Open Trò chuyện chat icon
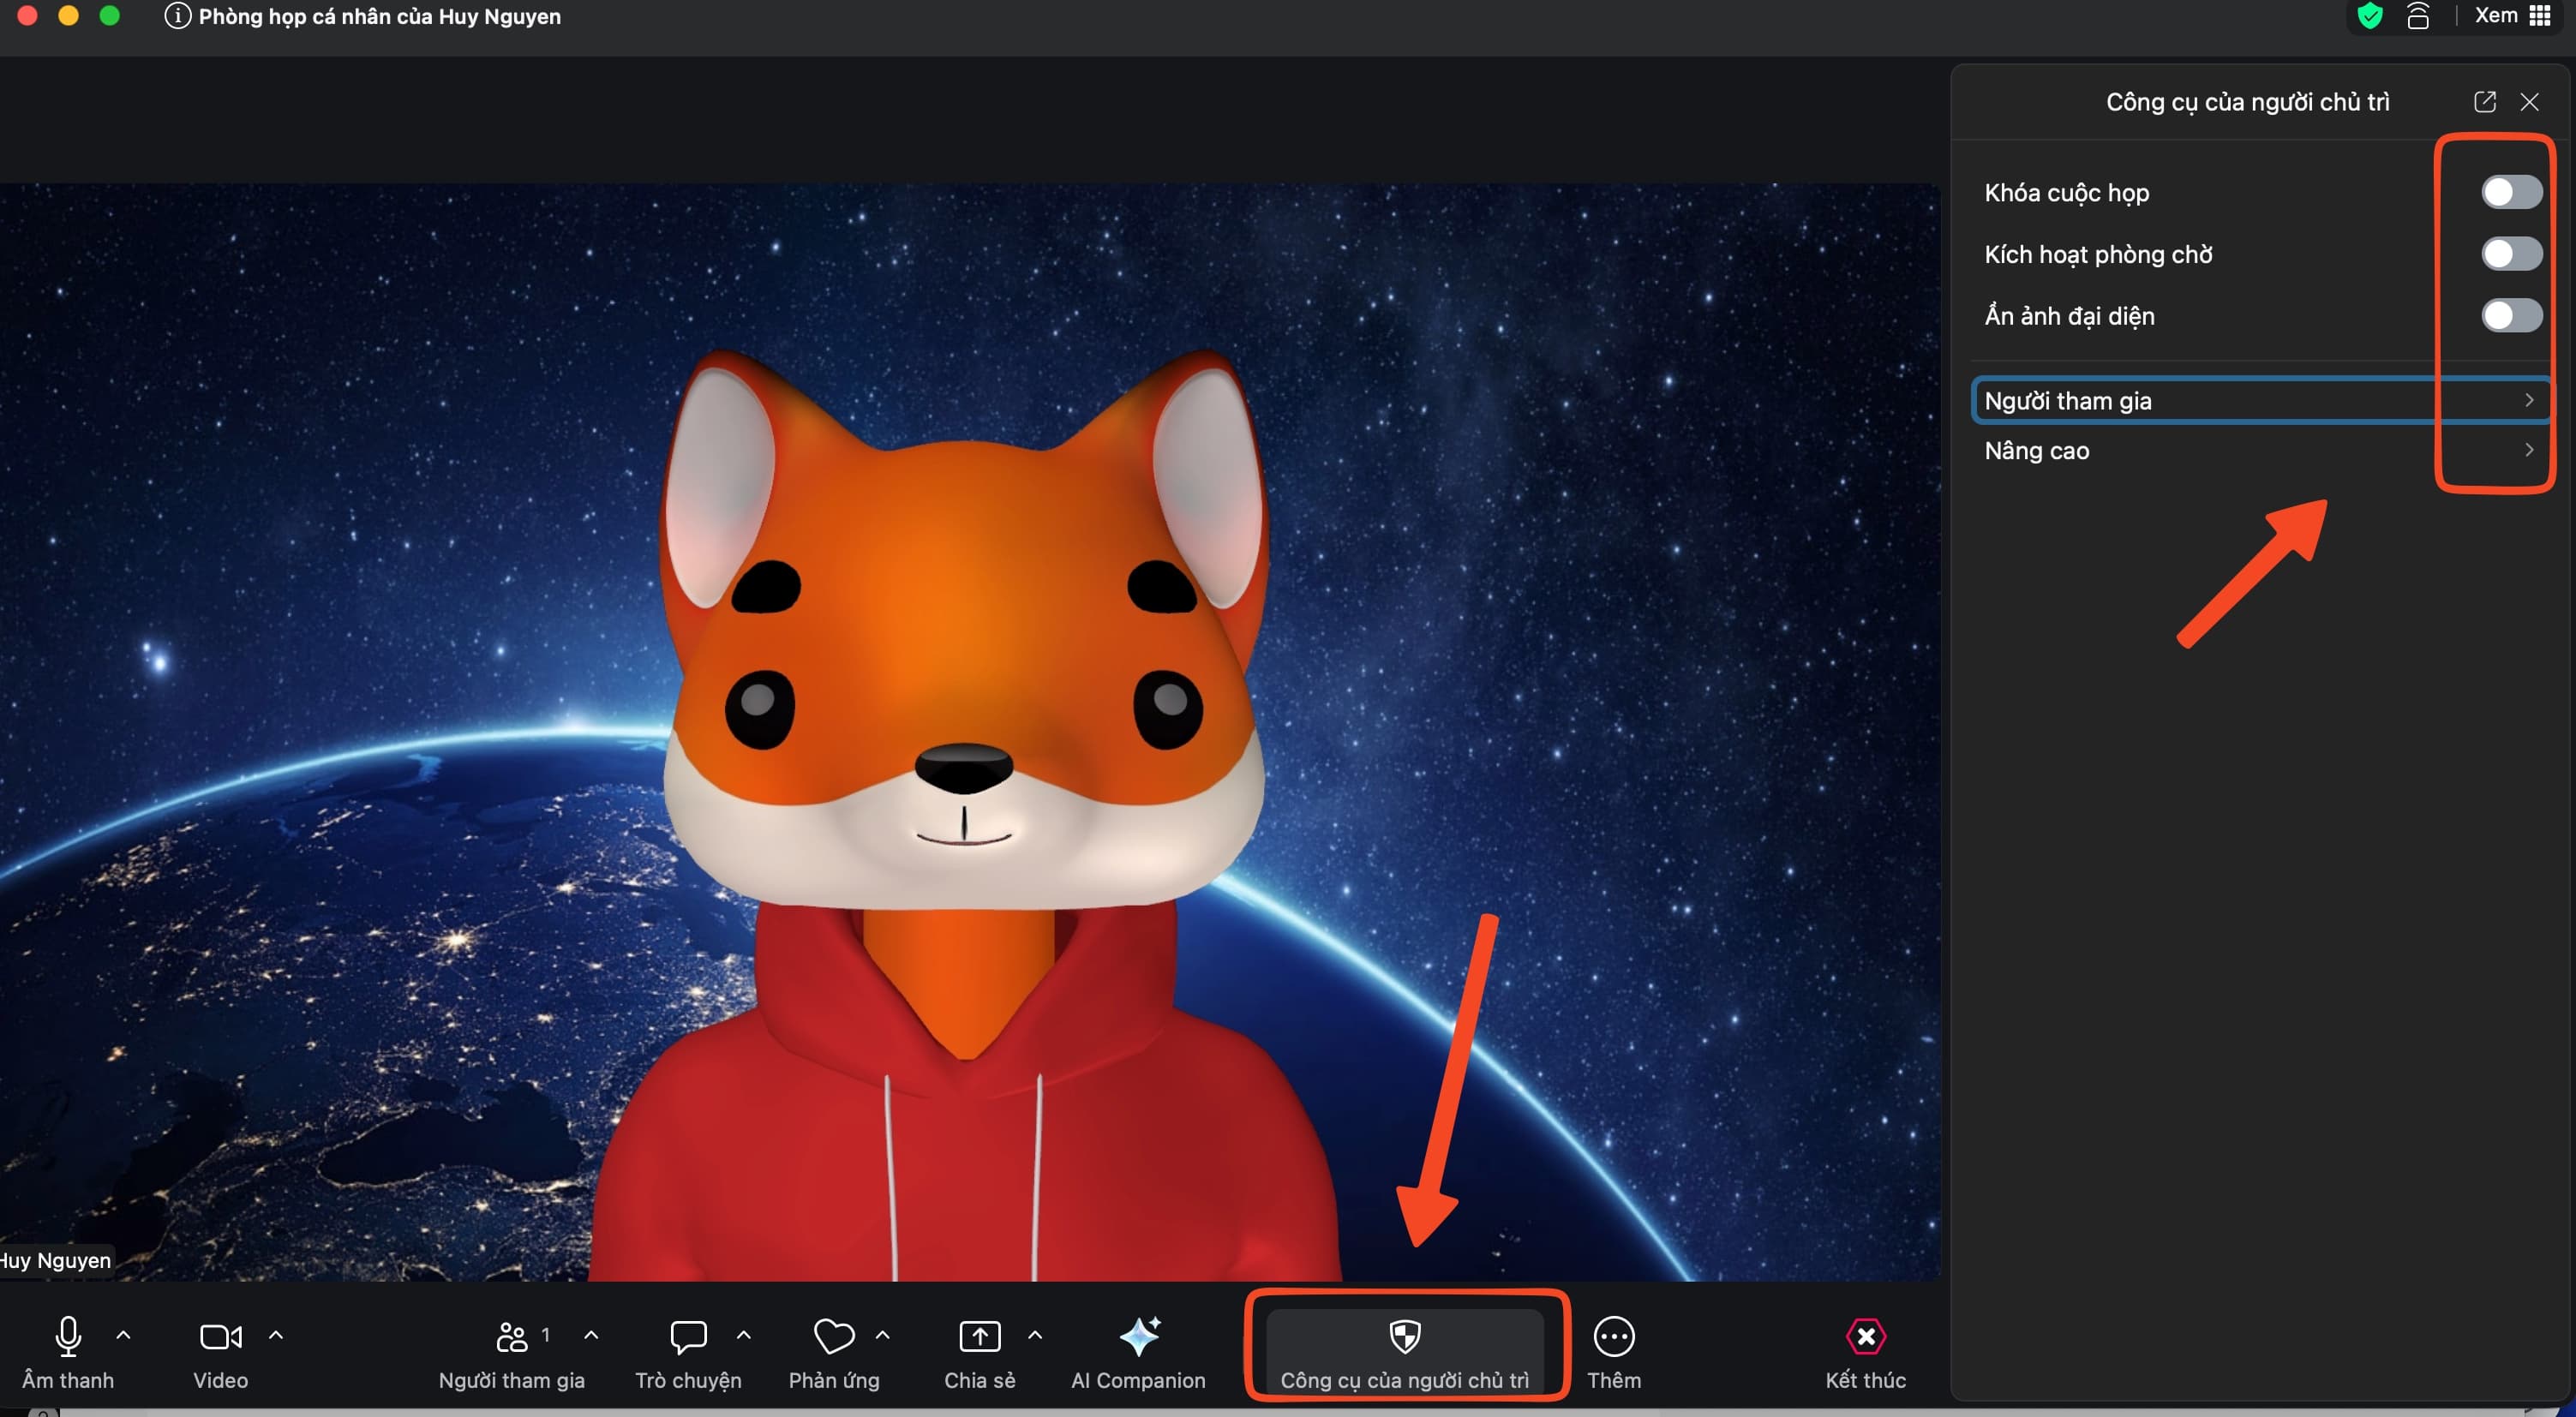The image size is (2576, 1417). [688, 1336]
